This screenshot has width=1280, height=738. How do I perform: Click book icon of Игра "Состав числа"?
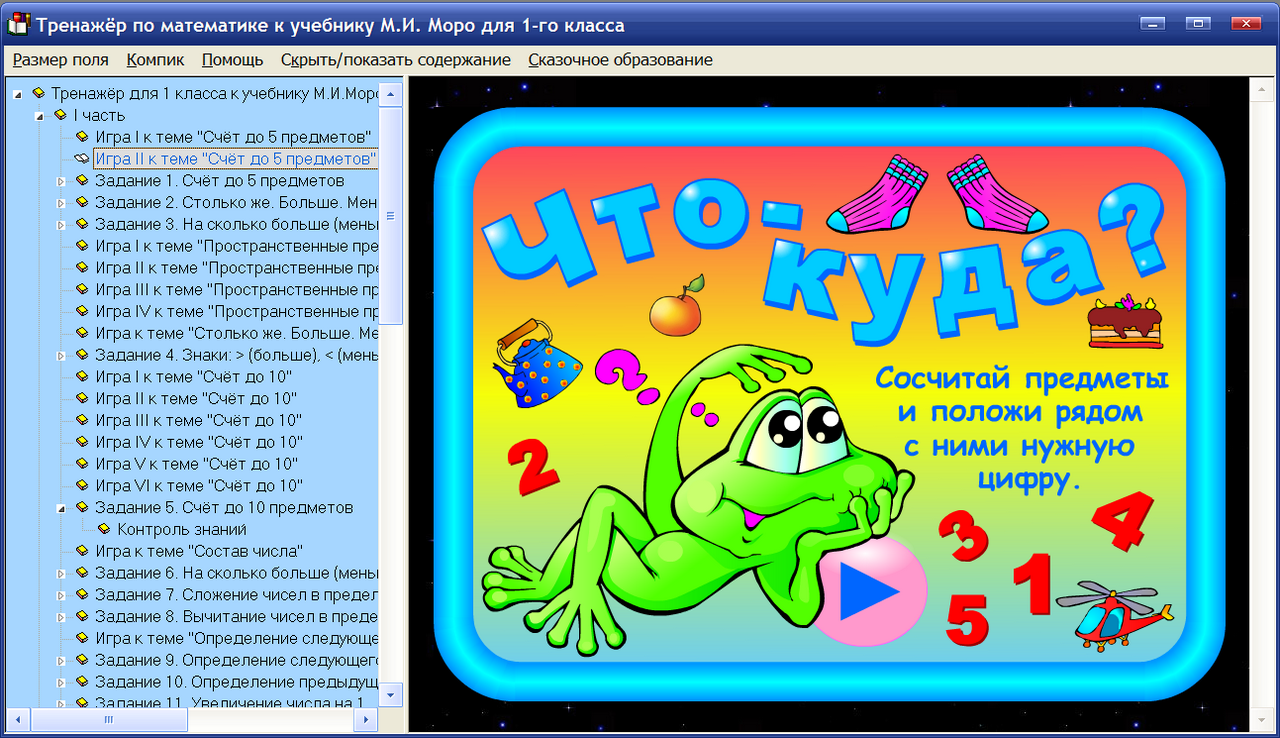pyautogui.click(x=82, y=551)
